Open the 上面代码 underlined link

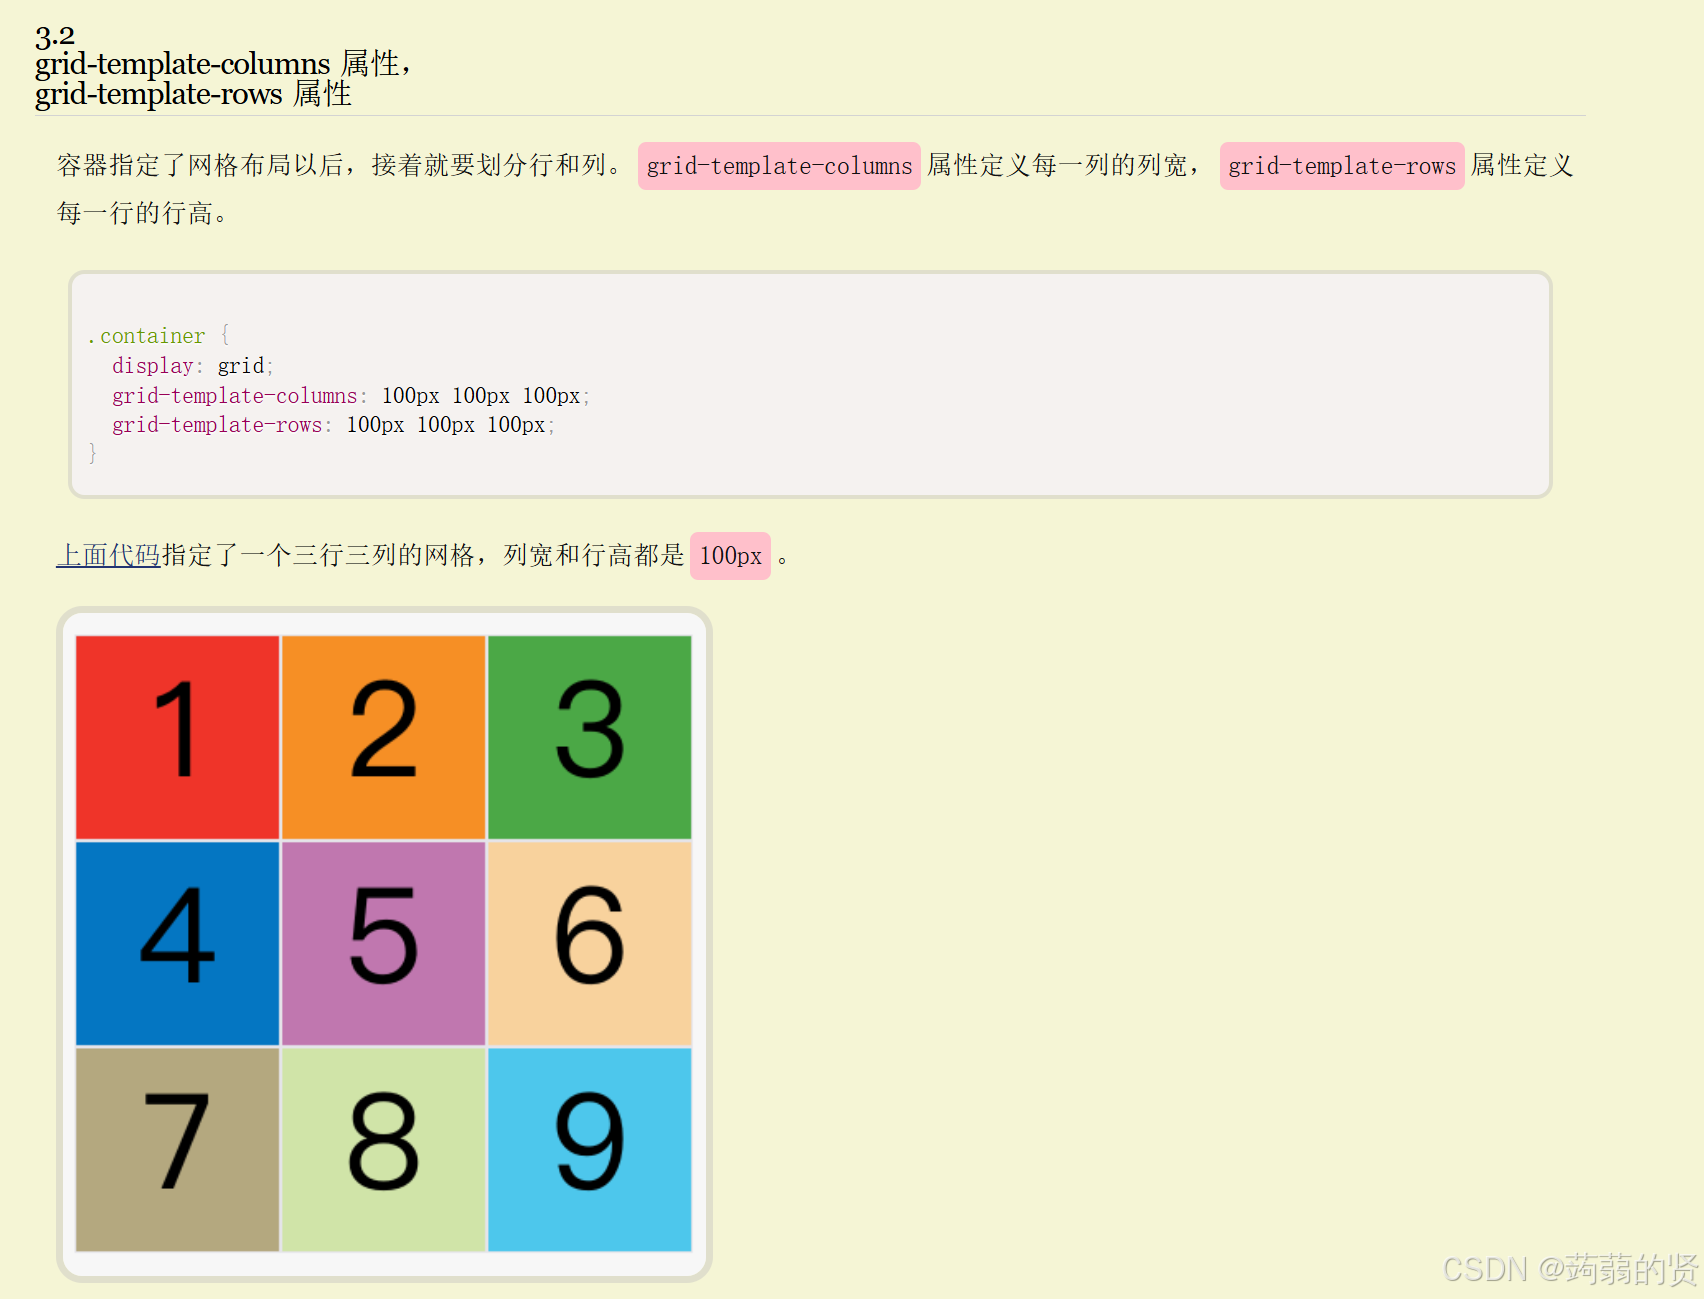click(x=108, y=555)
